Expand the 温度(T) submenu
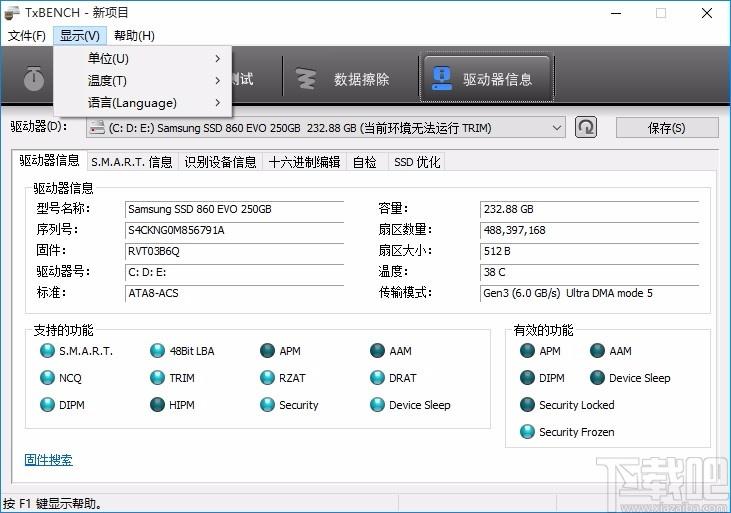731x513 pixels. tap(143, 81)
